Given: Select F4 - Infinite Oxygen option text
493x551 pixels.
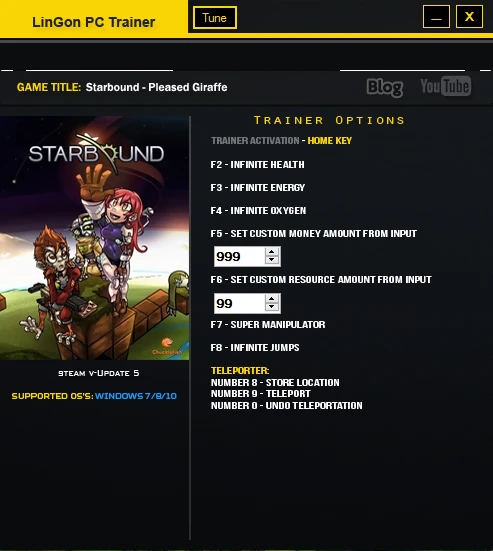Looking at the screenshot, I should pyautogui.click(x=258, y=210).
